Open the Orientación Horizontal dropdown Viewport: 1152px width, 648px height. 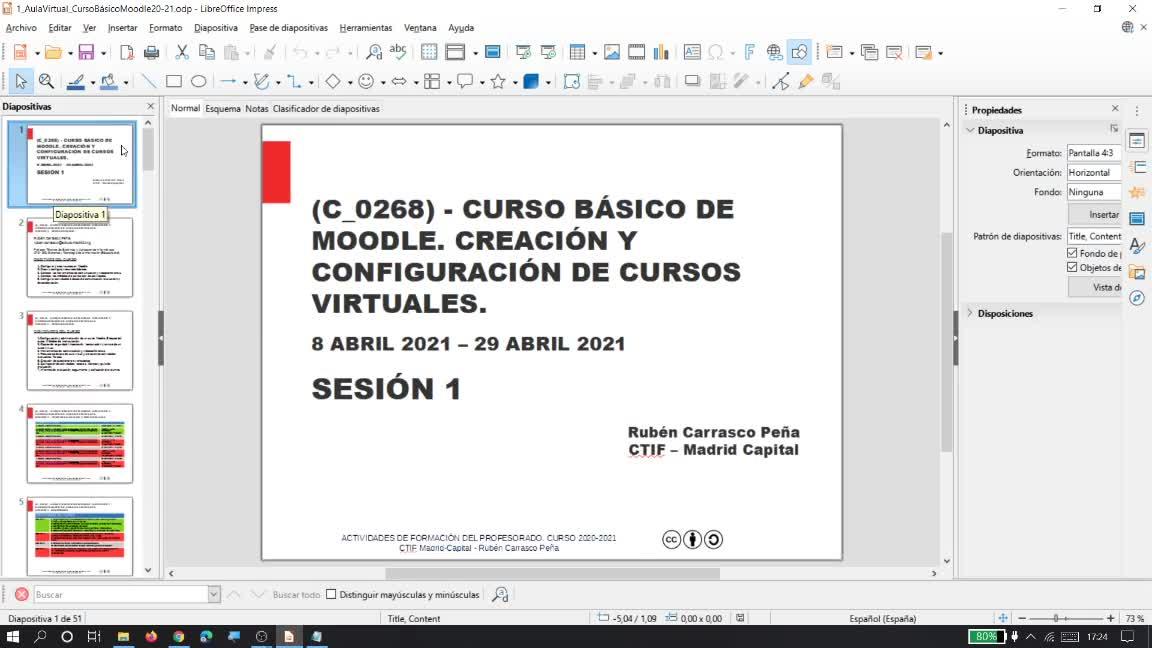[x=1094, y=173]
